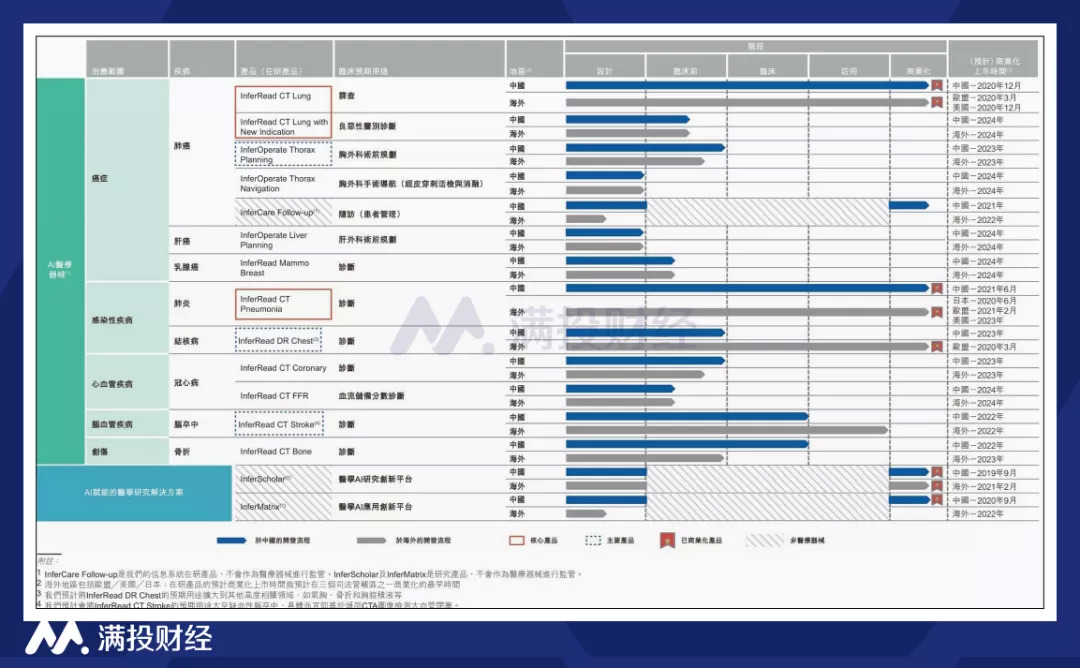The image size is (1080, 668).
Task: Click commercialized flag on InferMatrix 中國 row
Action: point(937,499)
